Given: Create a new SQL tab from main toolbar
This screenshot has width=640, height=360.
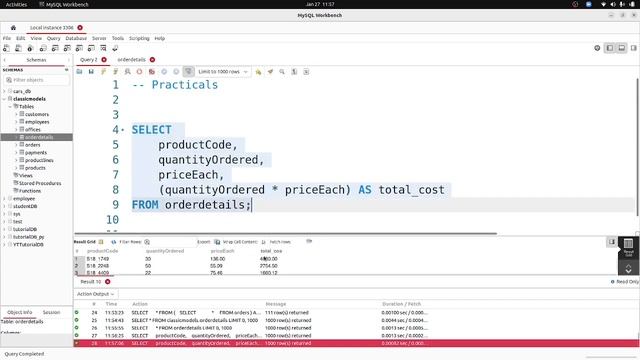Looking at the screenshot, I should pyautogui.click(x=6, y=48).
